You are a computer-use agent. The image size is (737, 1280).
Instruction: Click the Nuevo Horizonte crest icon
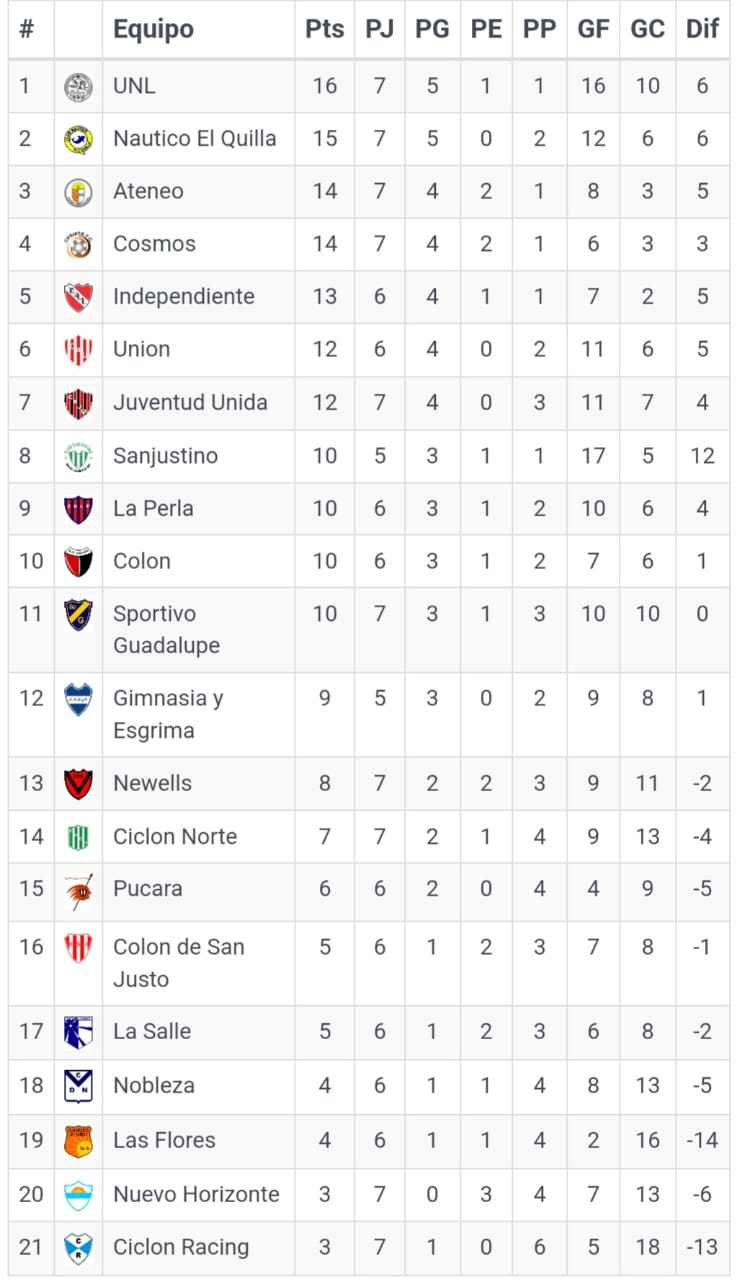tap(78, 1194)
